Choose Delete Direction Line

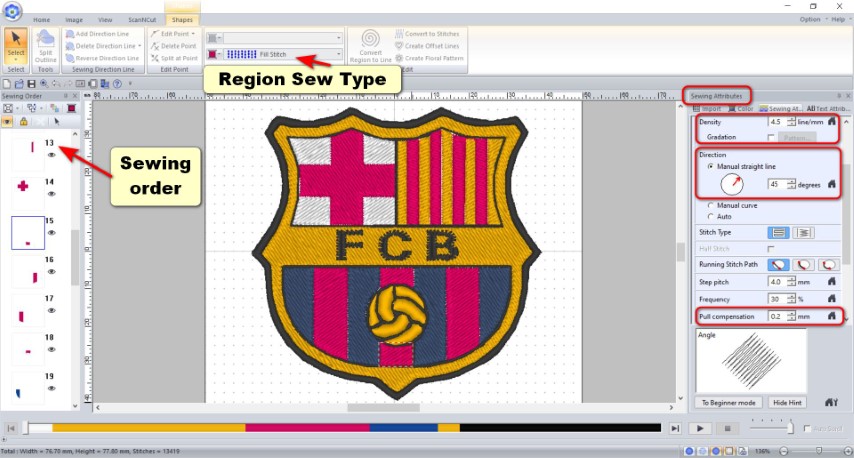tap(101, 46)
